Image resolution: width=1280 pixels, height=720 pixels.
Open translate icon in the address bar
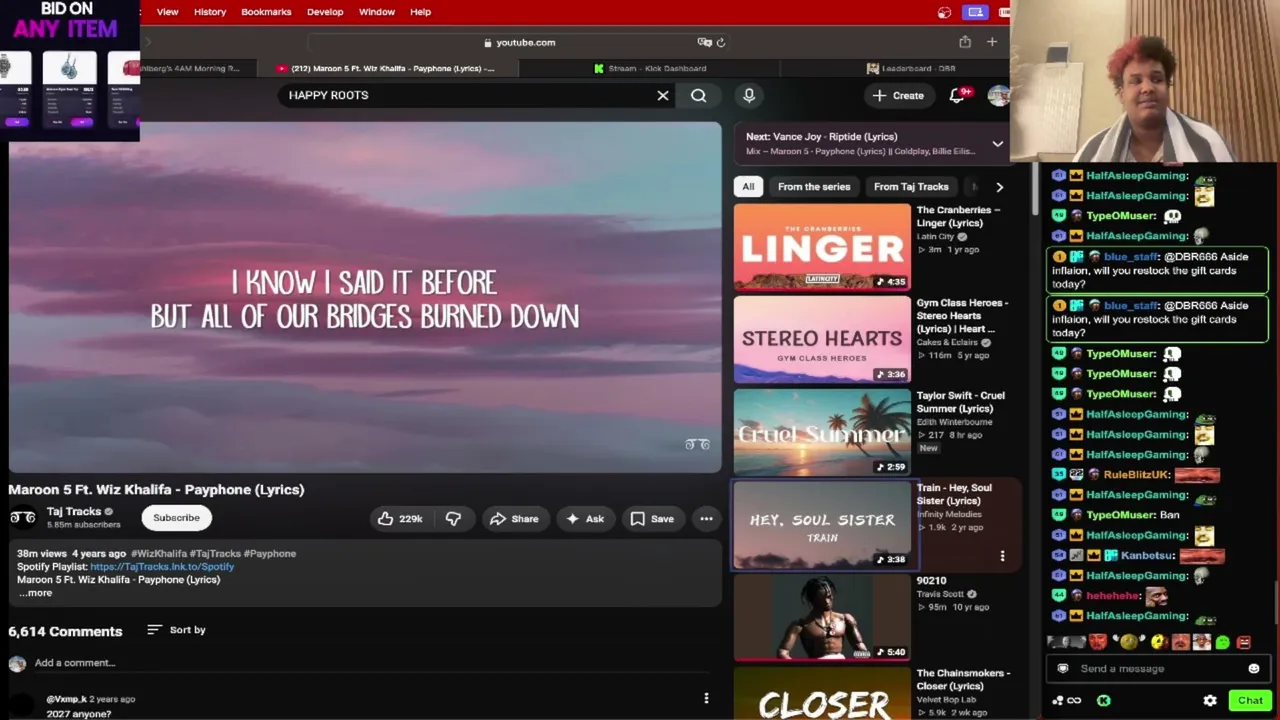704,42
